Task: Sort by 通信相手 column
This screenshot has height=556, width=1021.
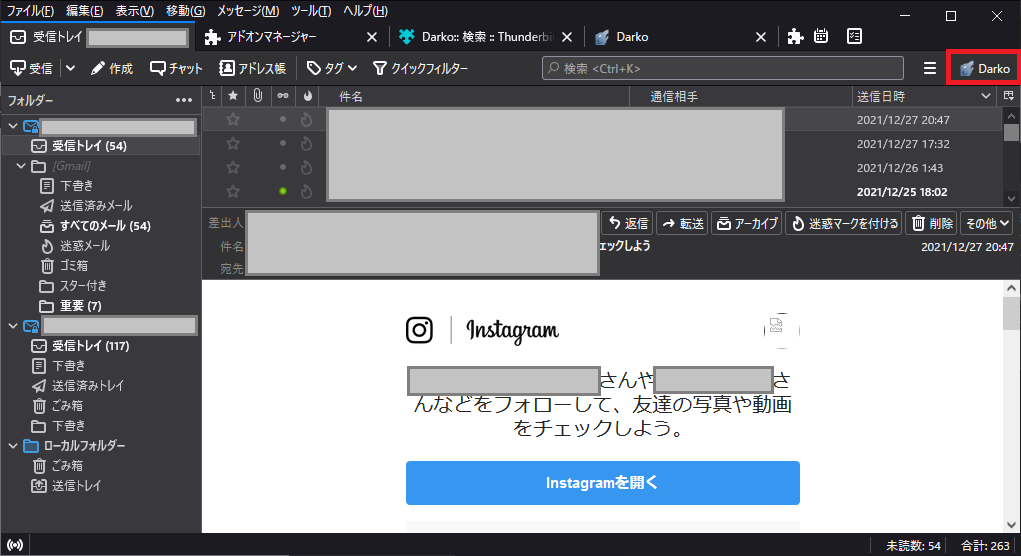Action: pyautogui.click(x=741, y=96)
